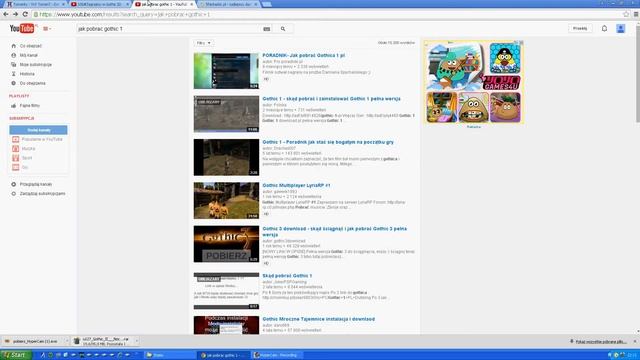The height and width of the screenshot is (360, 640).
Task: Open the guide menu next to YouTube logo
Action: [x=47, y=29]
